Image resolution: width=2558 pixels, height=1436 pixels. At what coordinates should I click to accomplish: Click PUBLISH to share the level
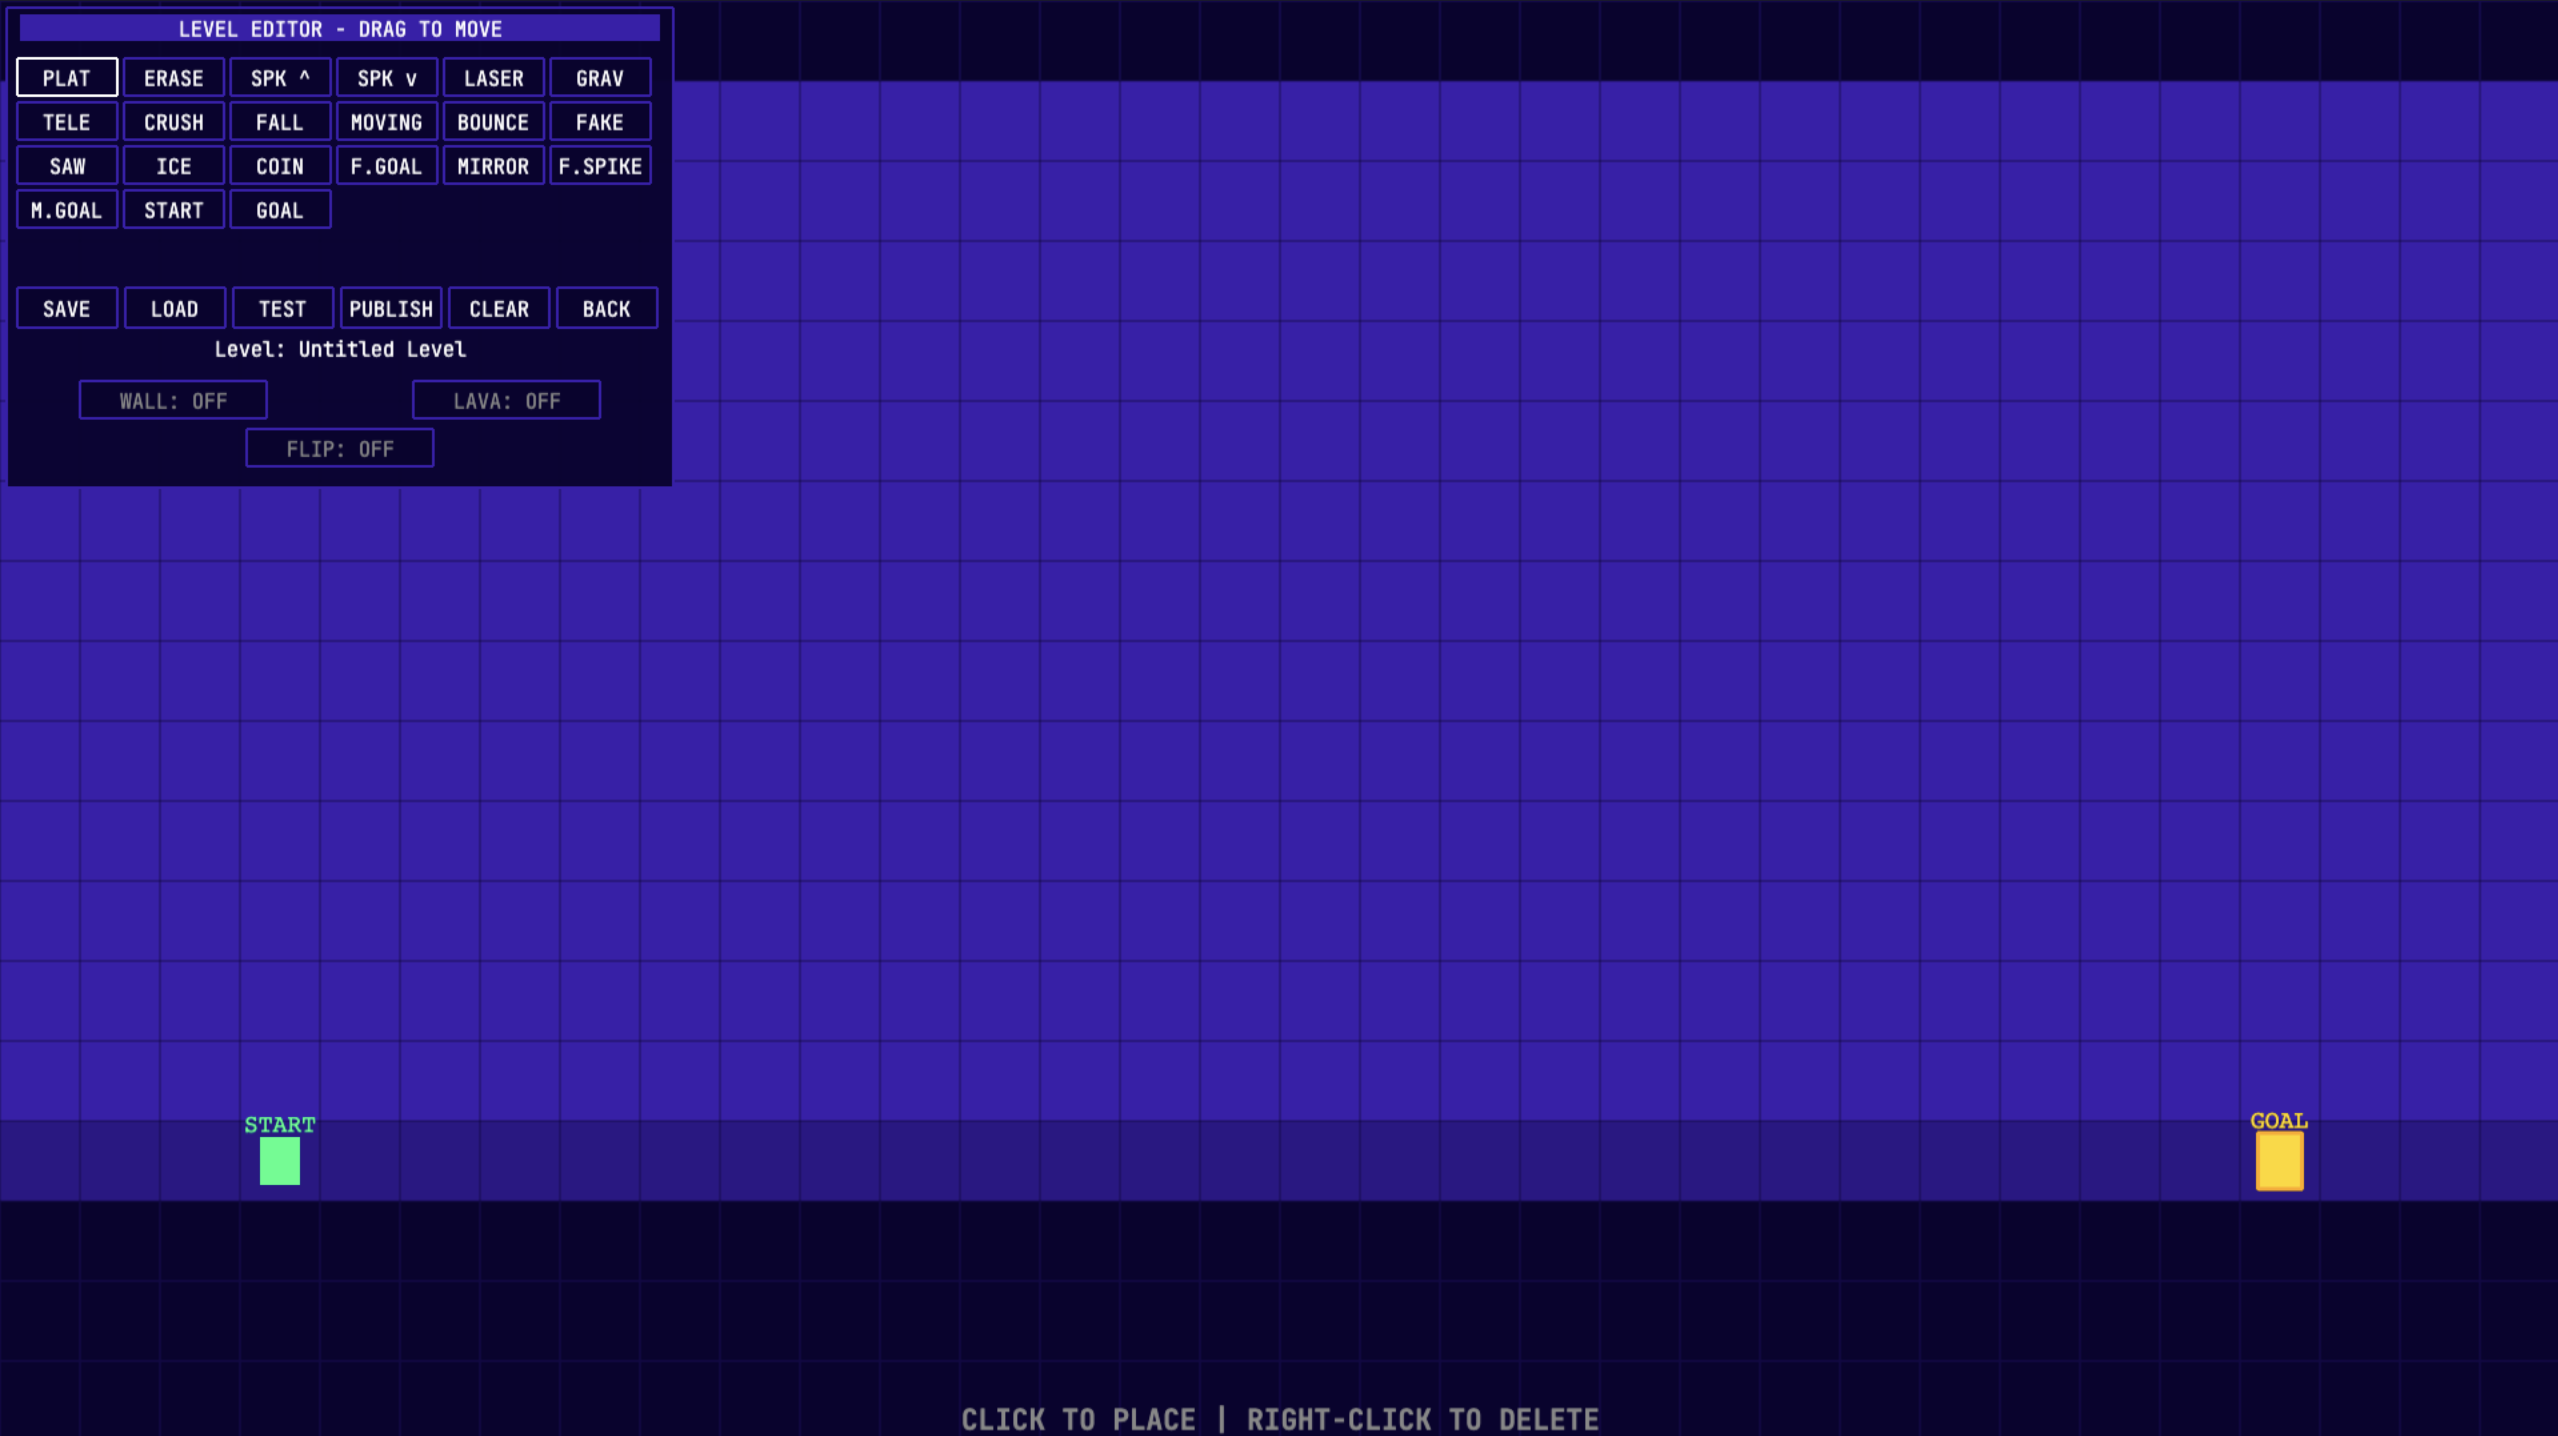[391, 308]
